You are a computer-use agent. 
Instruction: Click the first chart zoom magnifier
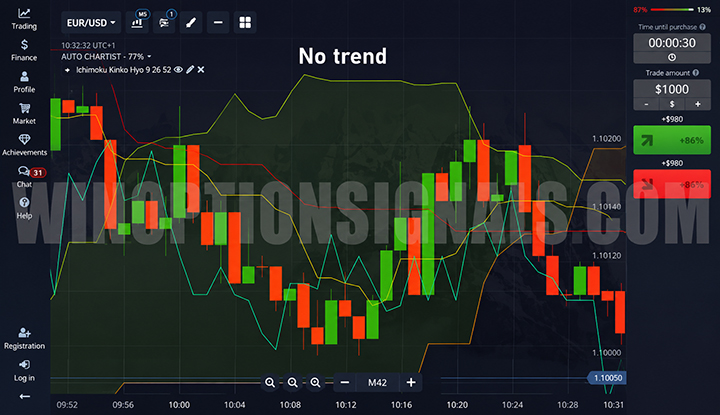[270, 382]
